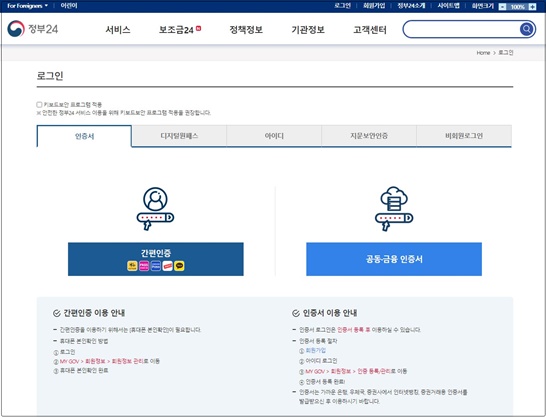Switch to the 지문보안인증 tab
The height and width of the screenshot is (417, 546).
pyautogui.click(x=369, y=136)
